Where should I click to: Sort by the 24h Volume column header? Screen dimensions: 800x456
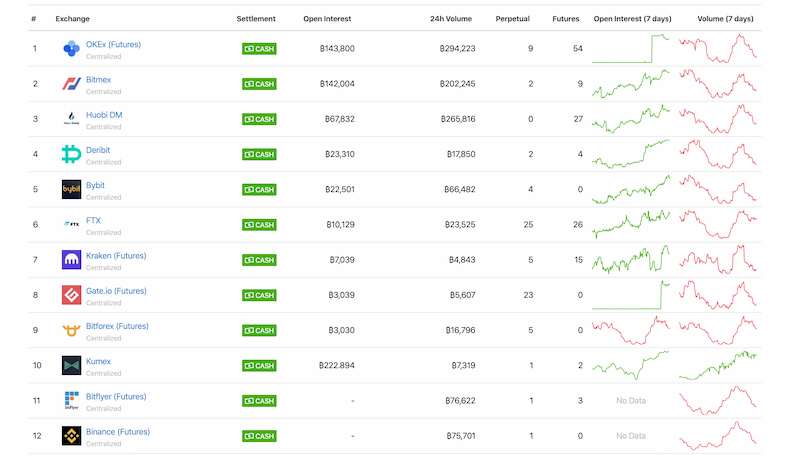(x=451, y=19)
